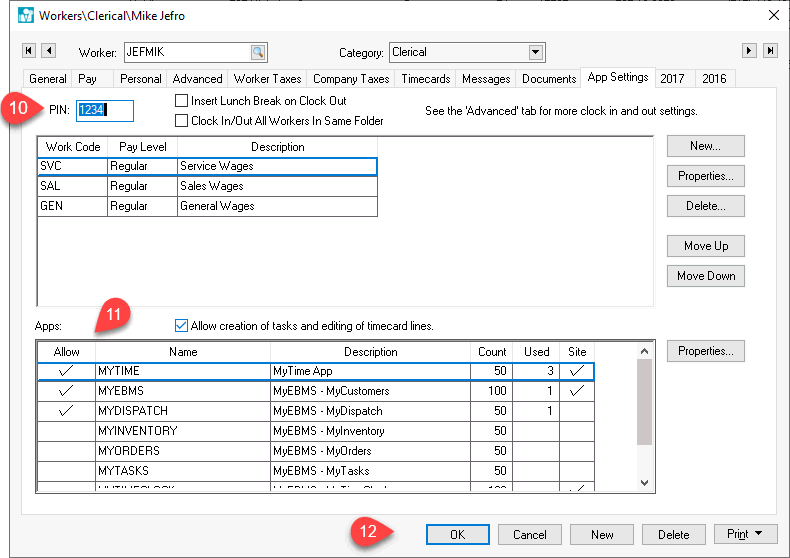Toggle Allow checkmark for MYTIME app

click(x=66, y=371)
